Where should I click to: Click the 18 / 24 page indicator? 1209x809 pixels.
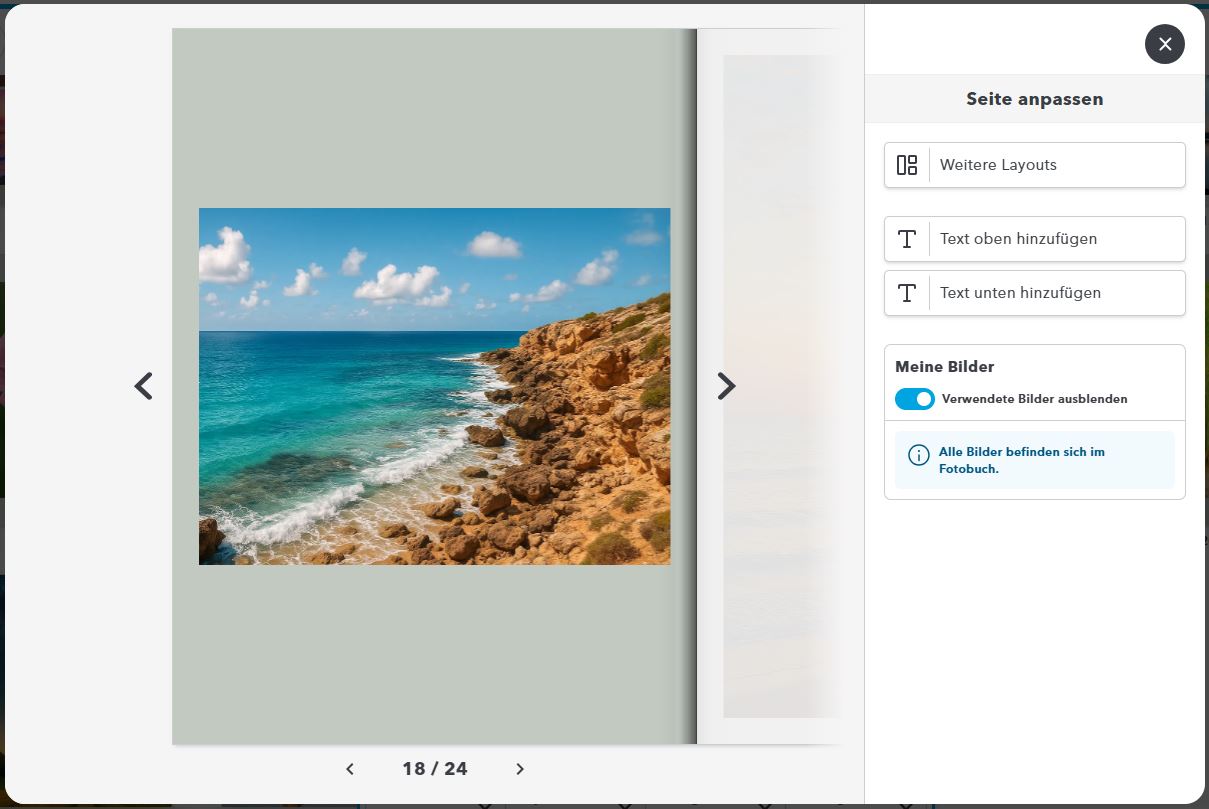pos(435,769)
